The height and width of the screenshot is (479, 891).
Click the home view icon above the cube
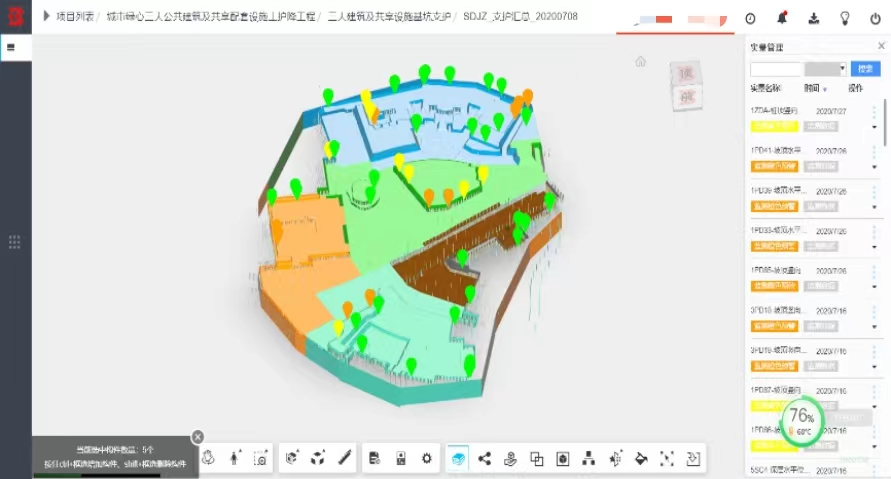[x=641, y=61]
